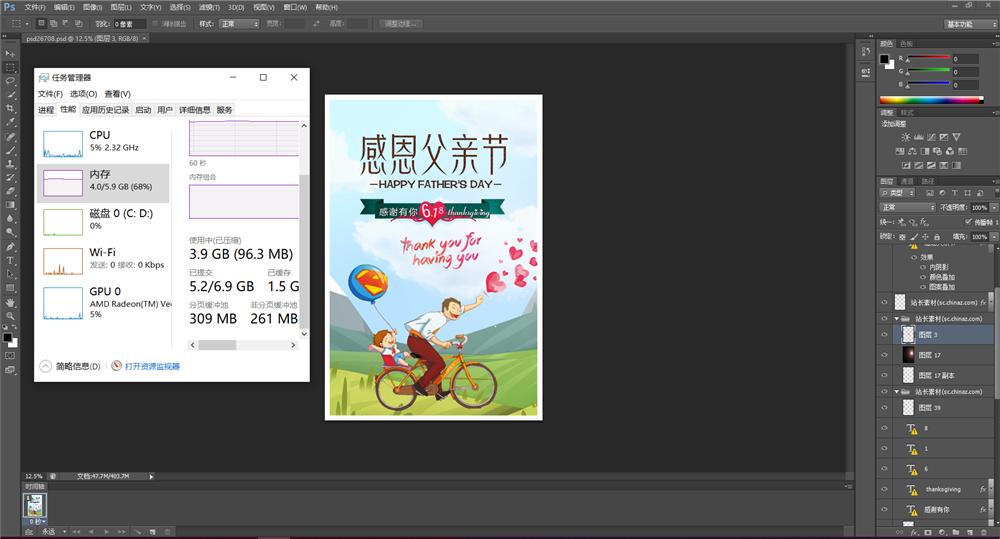
Task: Open the 样式 dropdown in the options bar
Action: point(240,23)
